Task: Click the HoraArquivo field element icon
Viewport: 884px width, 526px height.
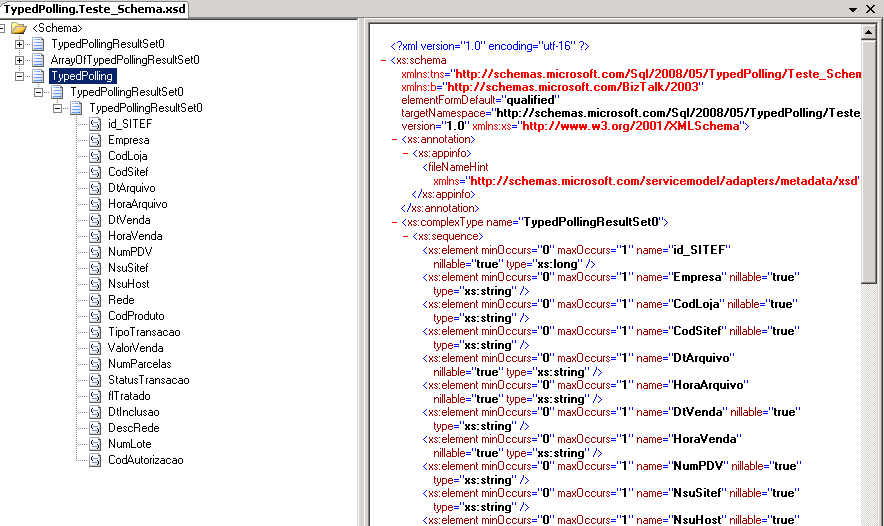Action: (x=95, y=204)
